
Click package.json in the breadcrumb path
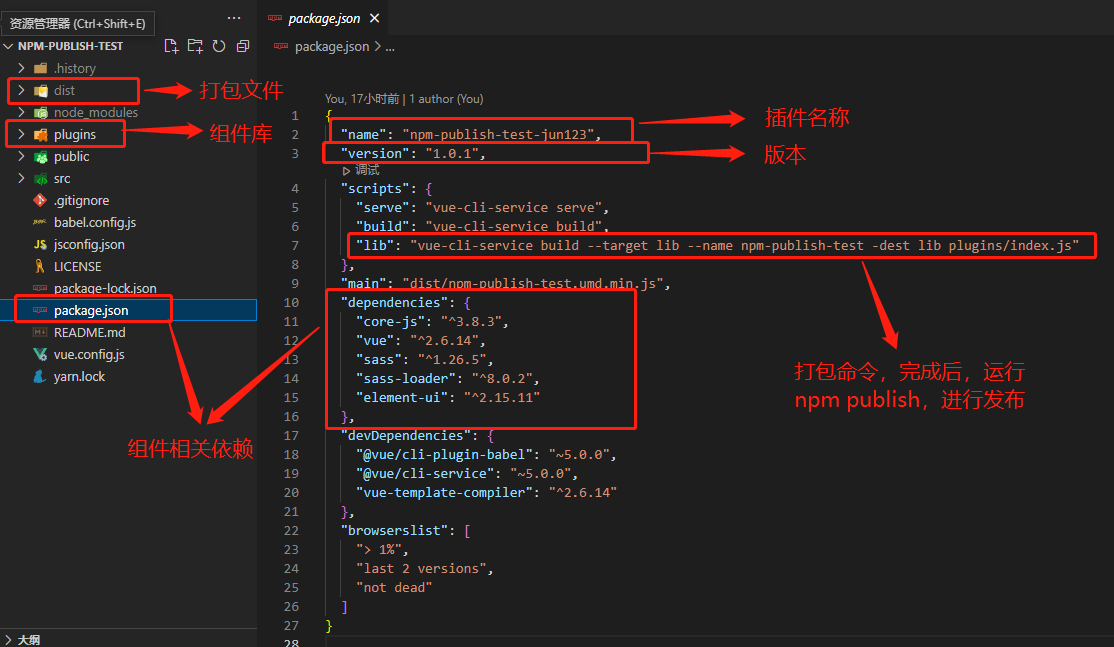click(332, 47)
